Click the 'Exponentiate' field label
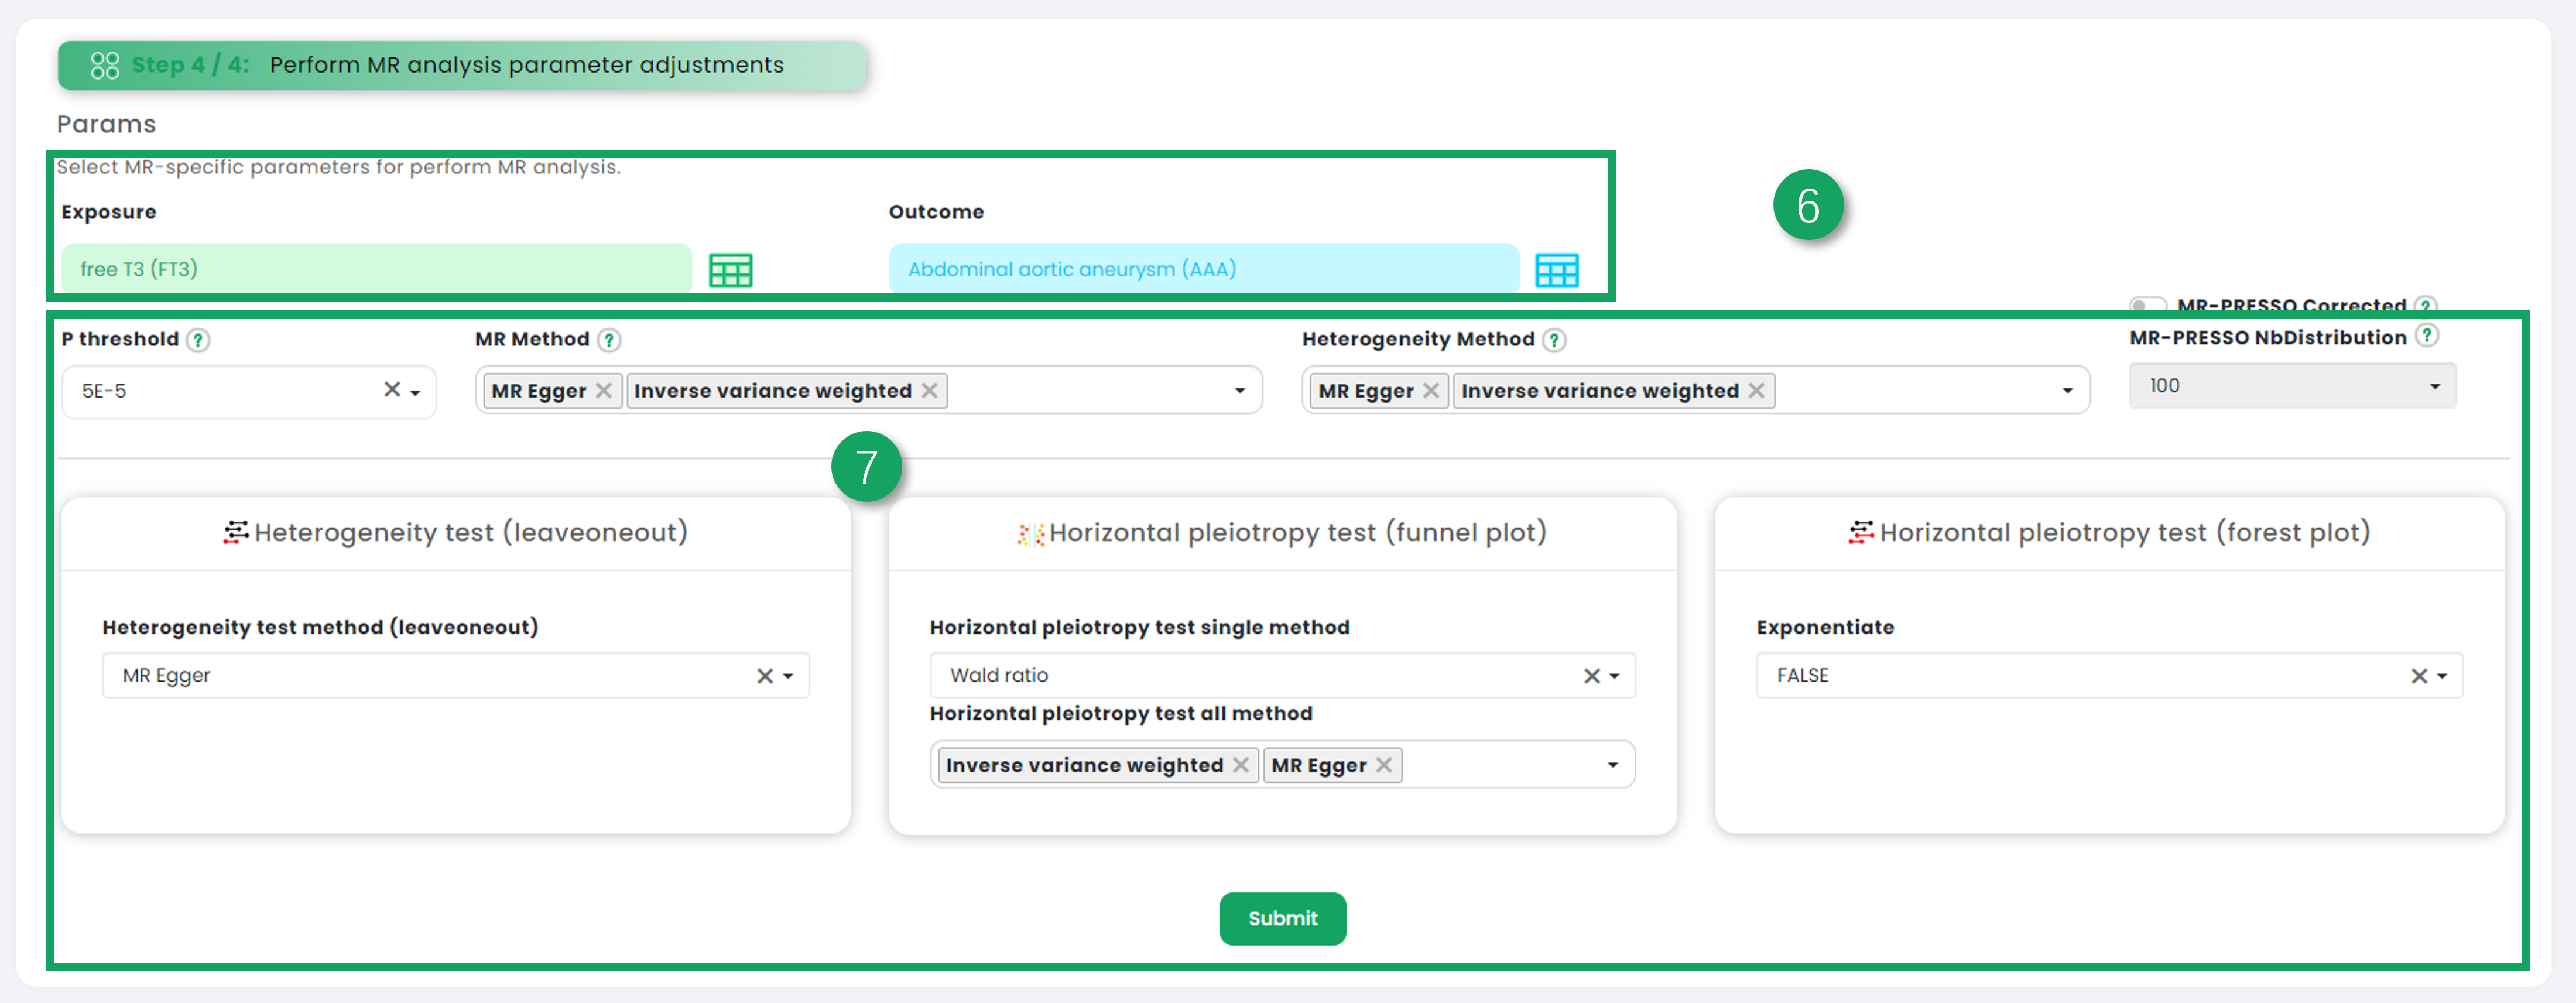This screenshot has width=2576, height=1003. (x=1825, y=627)
